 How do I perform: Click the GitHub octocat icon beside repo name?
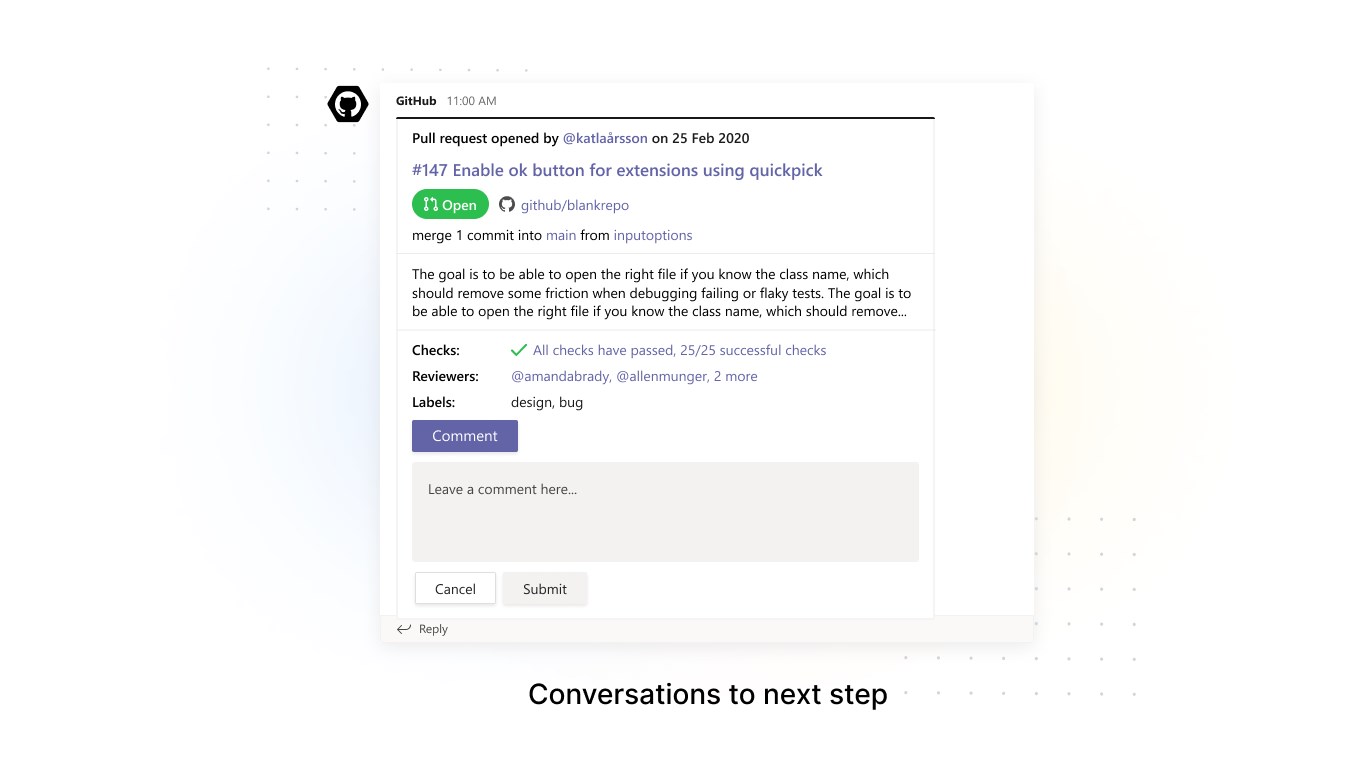pyautogui.click(x=507, y=205)
